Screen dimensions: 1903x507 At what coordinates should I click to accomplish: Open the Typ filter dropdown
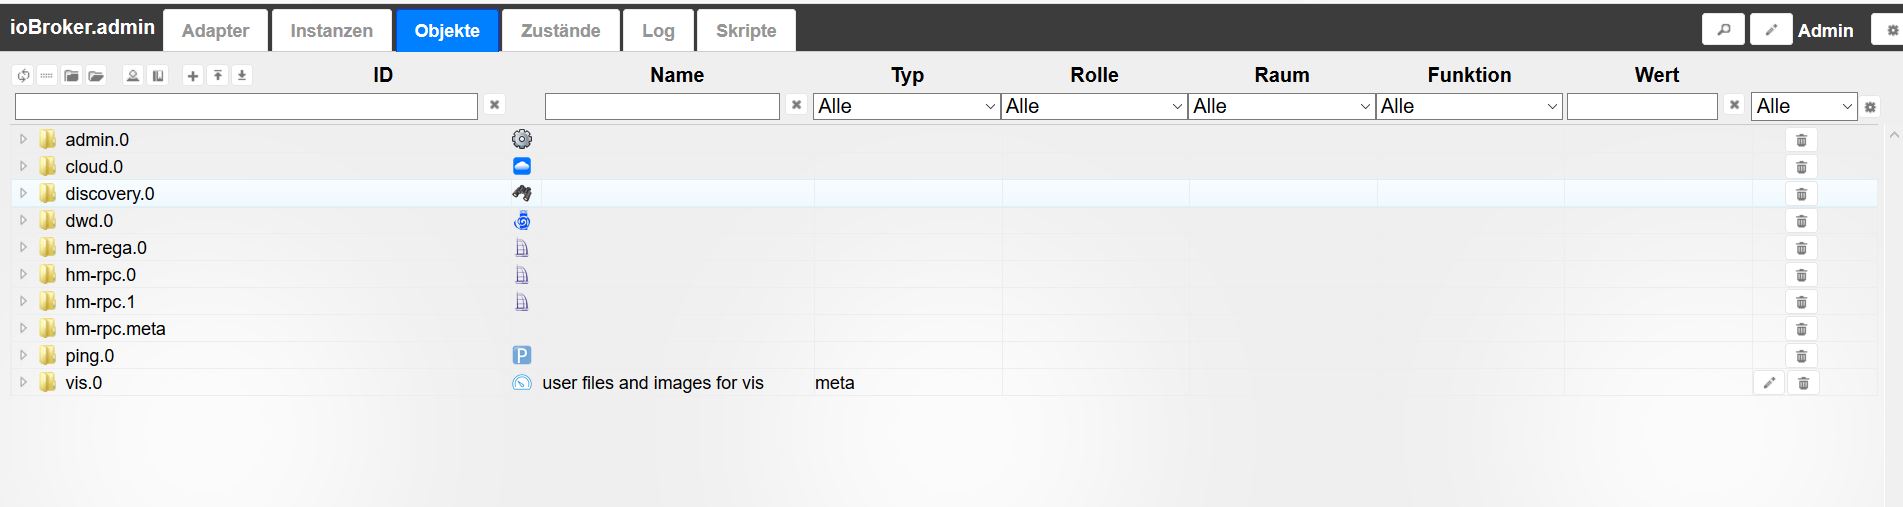click(x=907, y=106)
